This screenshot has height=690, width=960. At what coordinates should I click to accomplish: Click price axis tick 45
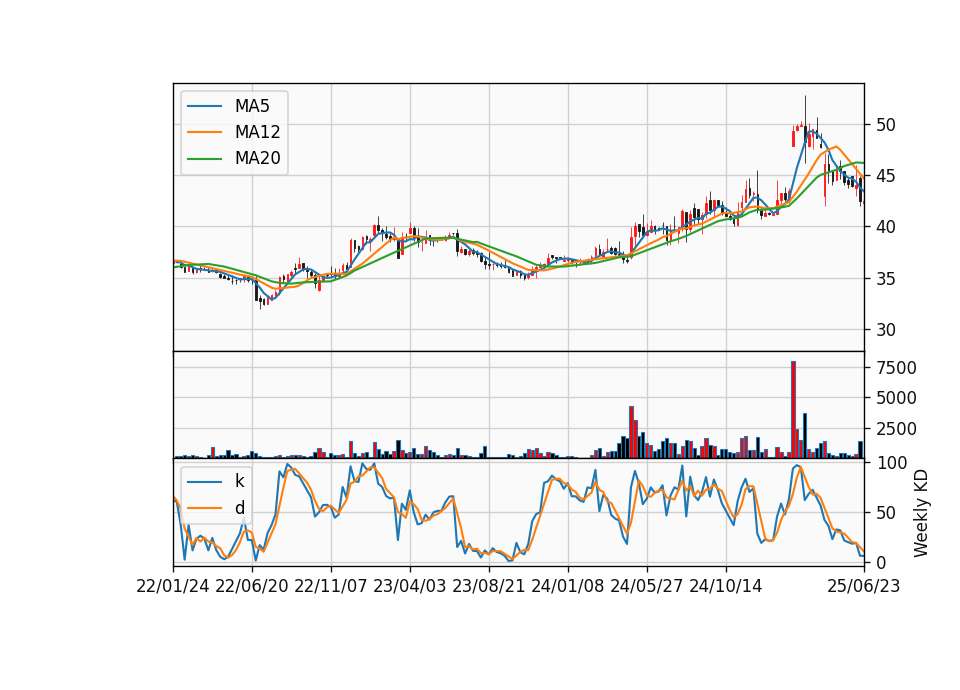click(x=885, y=176)
